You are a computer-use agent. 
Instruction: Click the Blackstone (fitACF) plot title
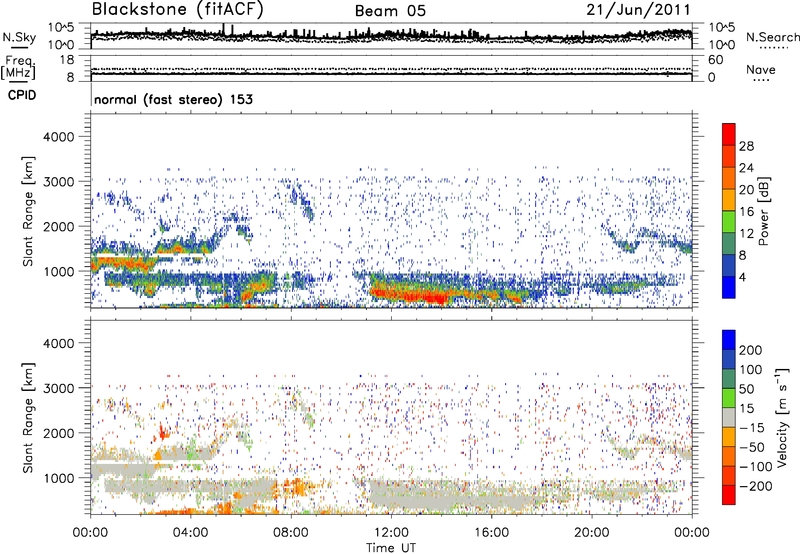(178, 10)
